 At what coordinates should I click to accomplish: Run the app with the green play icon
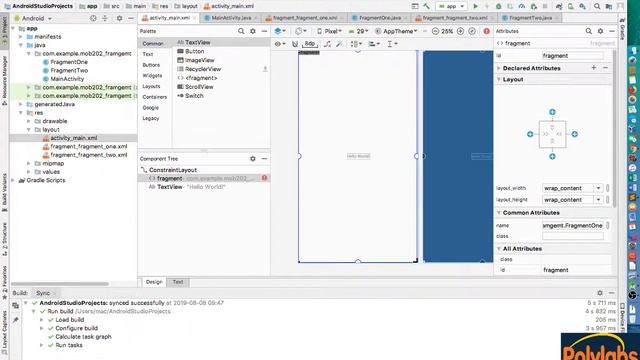pos(476,6)
